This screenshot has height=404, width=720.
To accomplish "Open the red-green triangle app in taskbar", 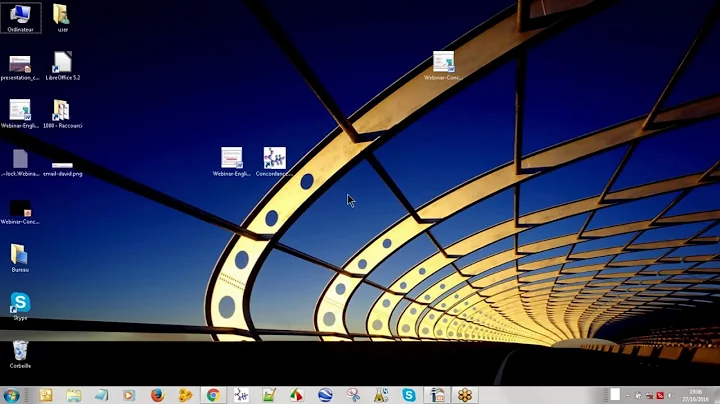I will click(x=297, y=395).
